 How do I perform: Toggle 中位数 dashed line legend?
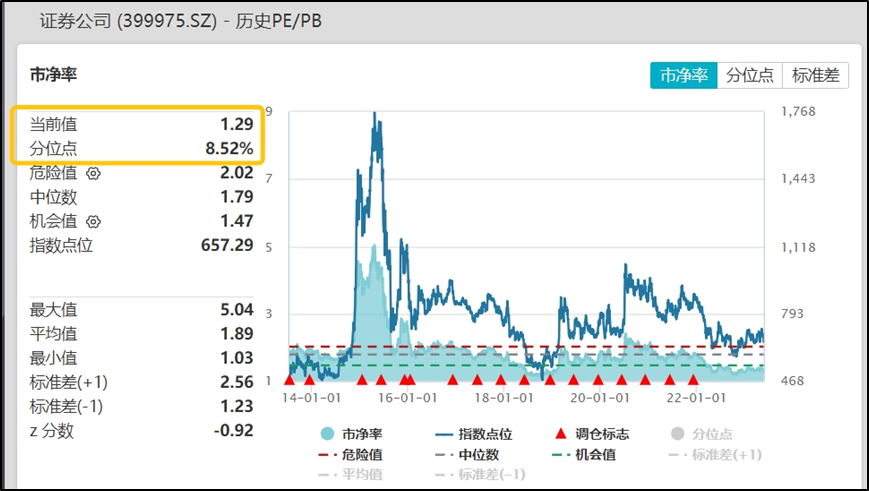[x=468, y=454]
